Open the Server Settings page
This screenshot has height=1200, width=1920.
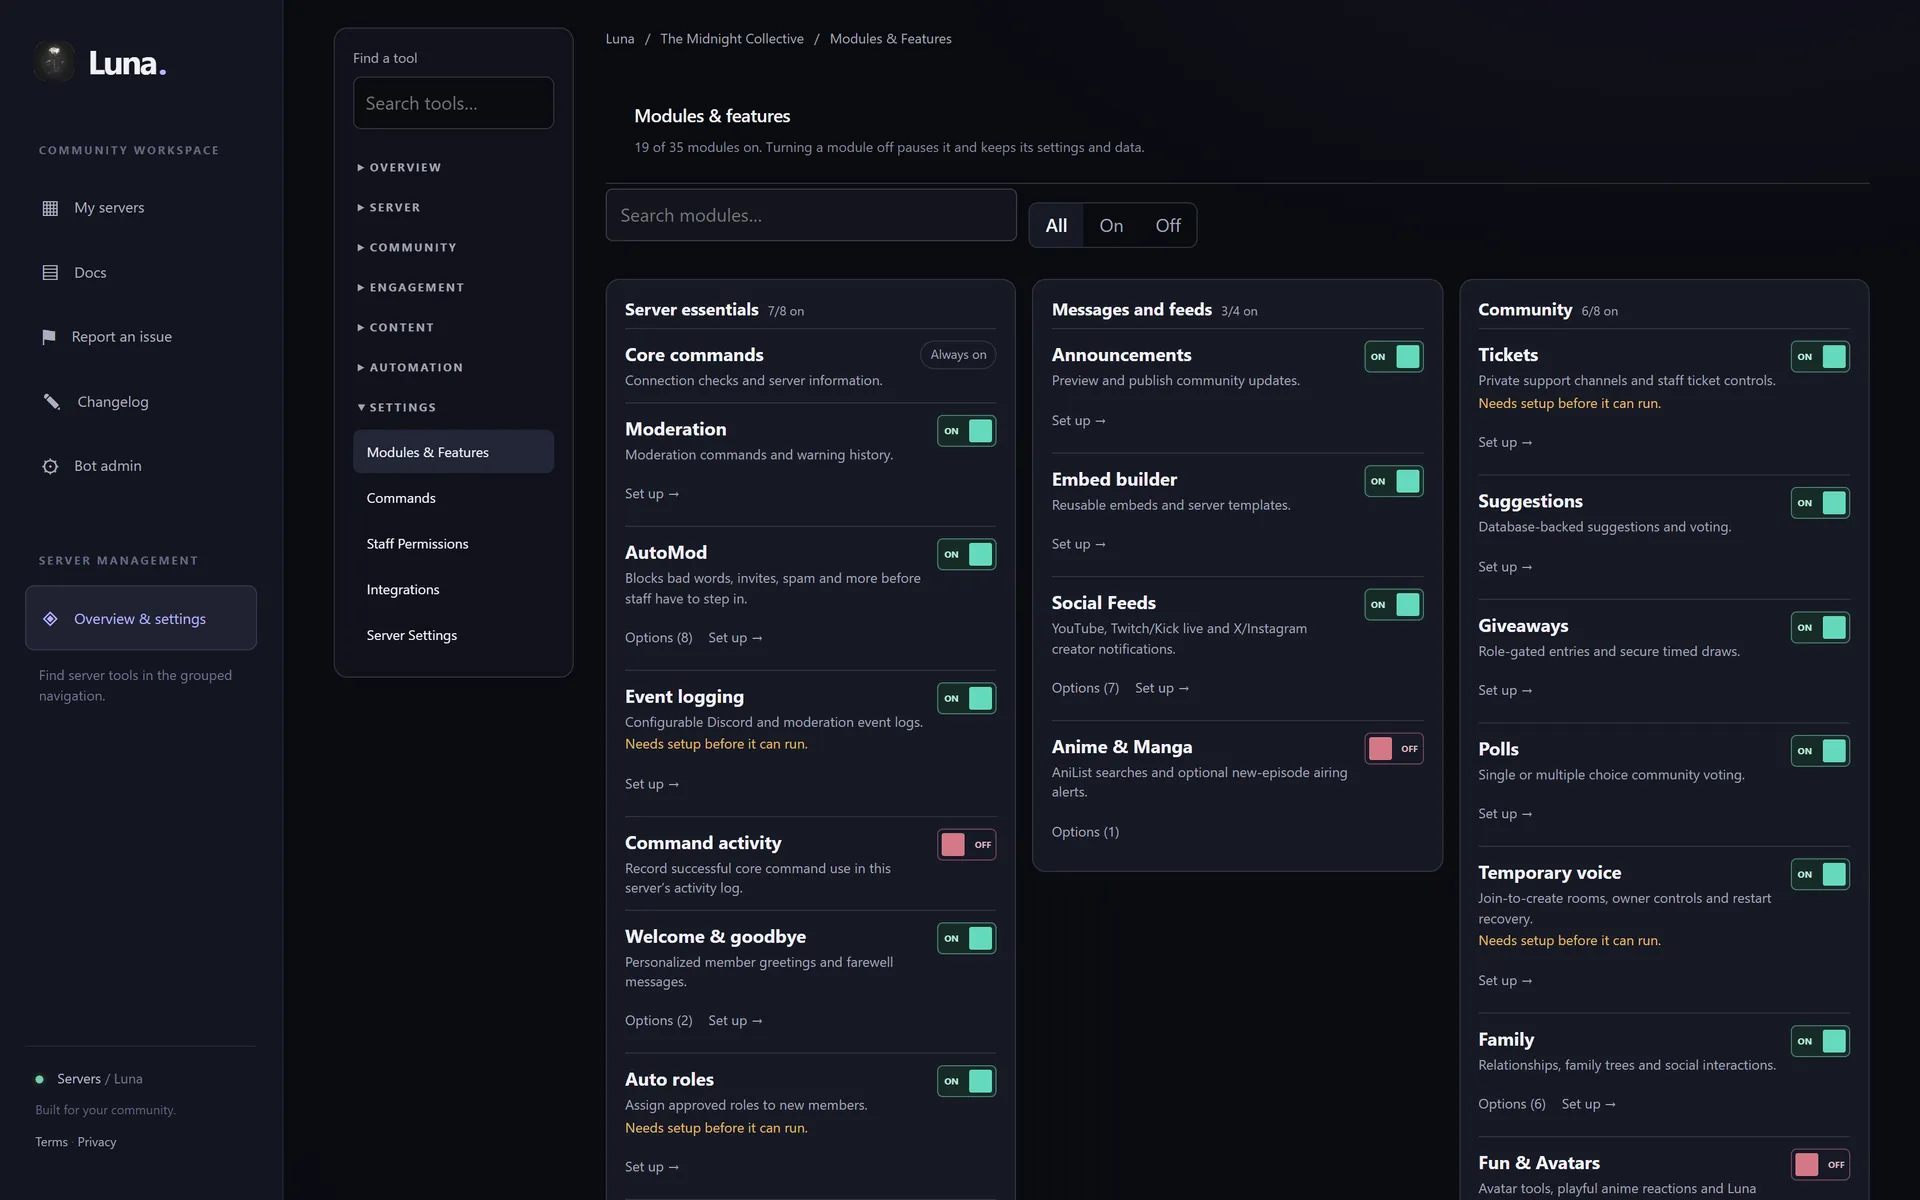tap(453, 636)
